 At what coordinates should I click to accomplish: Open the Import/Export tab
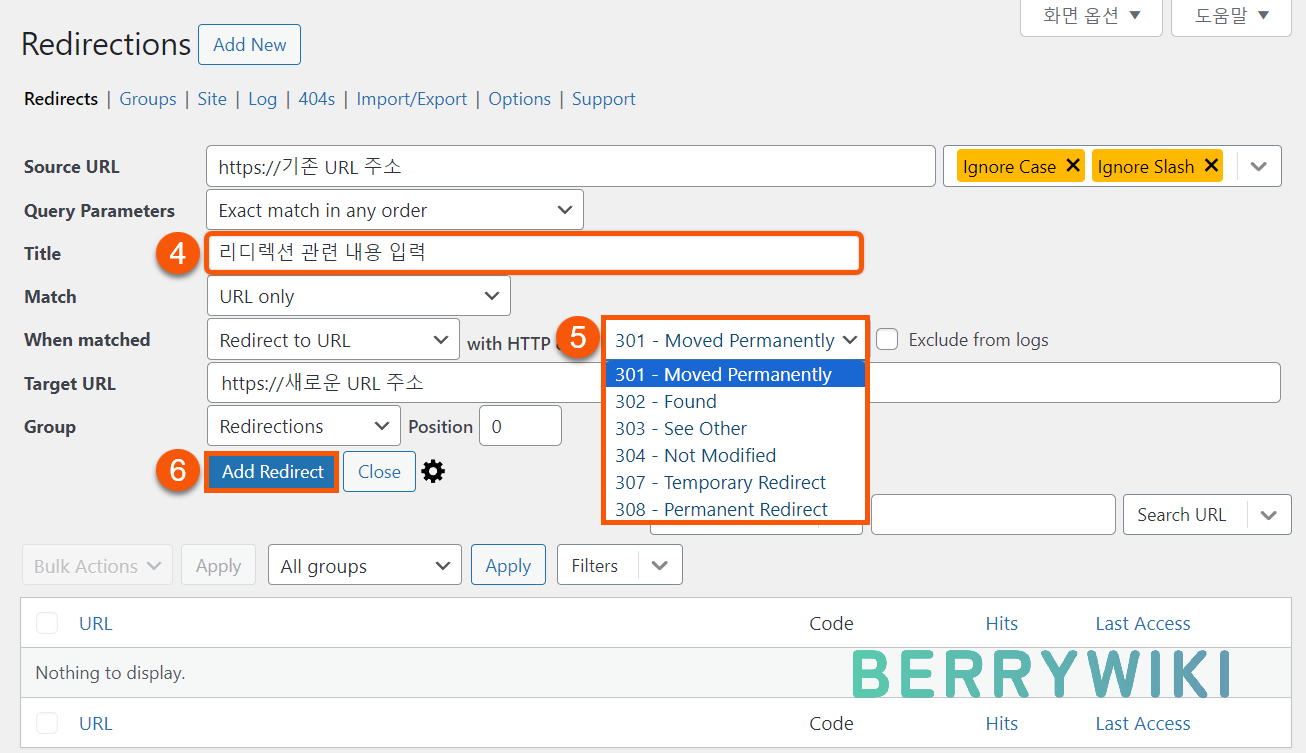click(412, 99)
